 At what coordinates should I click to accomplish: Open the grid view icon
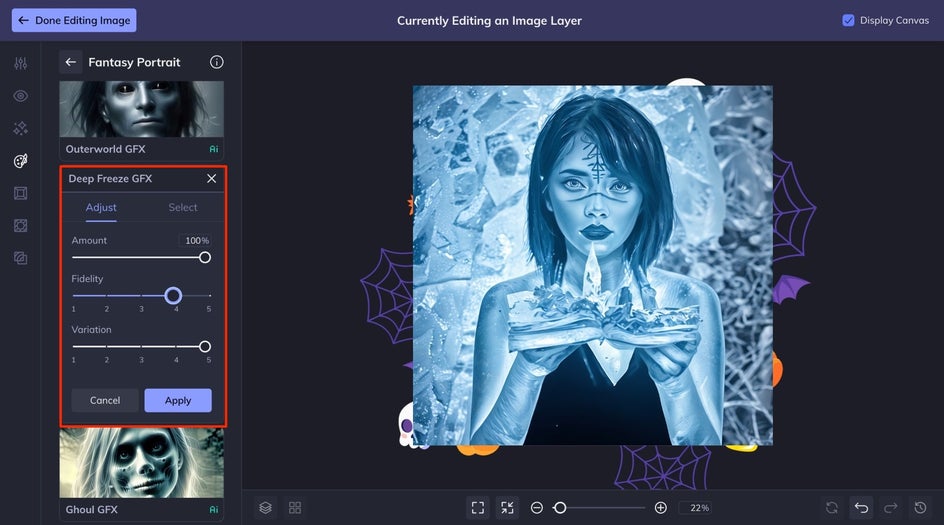pyautogui.click(x=295, y=508)
